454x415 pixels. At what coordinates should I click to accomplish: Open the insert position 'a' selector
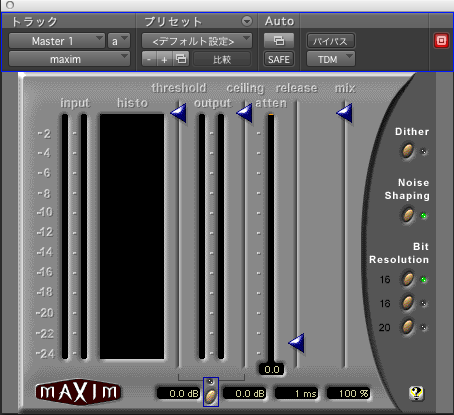coord(119,41)
